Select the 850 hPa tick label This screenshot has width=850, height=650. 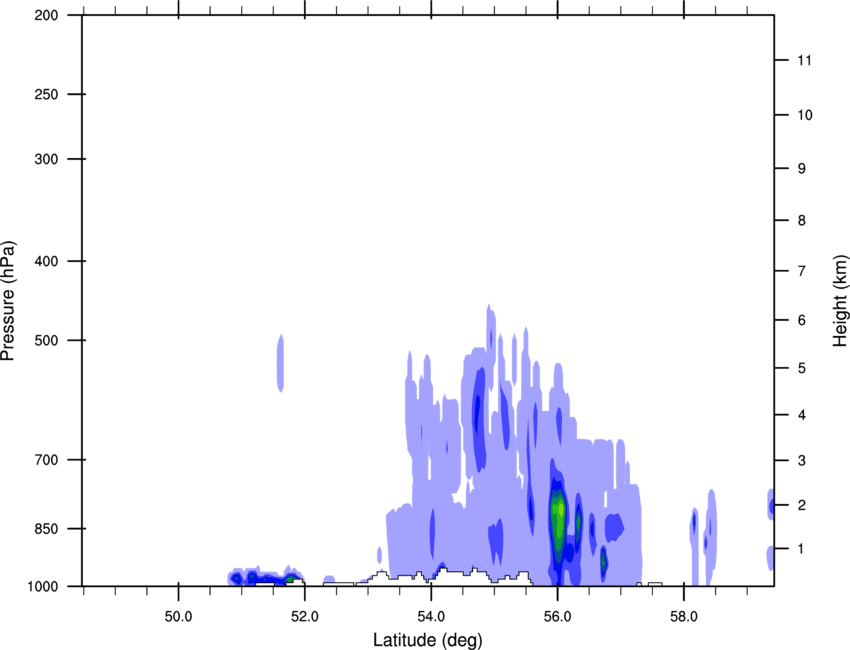(x=47, y=528)
